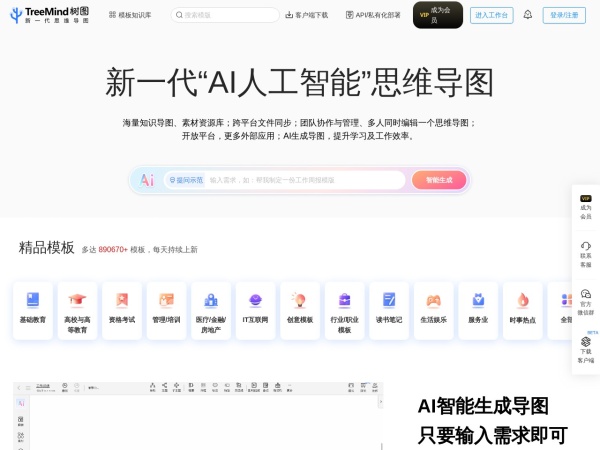Choose the IT互联网 category icon
Screen dimensions: 600x450
pyautogui.click(x=255, y=300)
